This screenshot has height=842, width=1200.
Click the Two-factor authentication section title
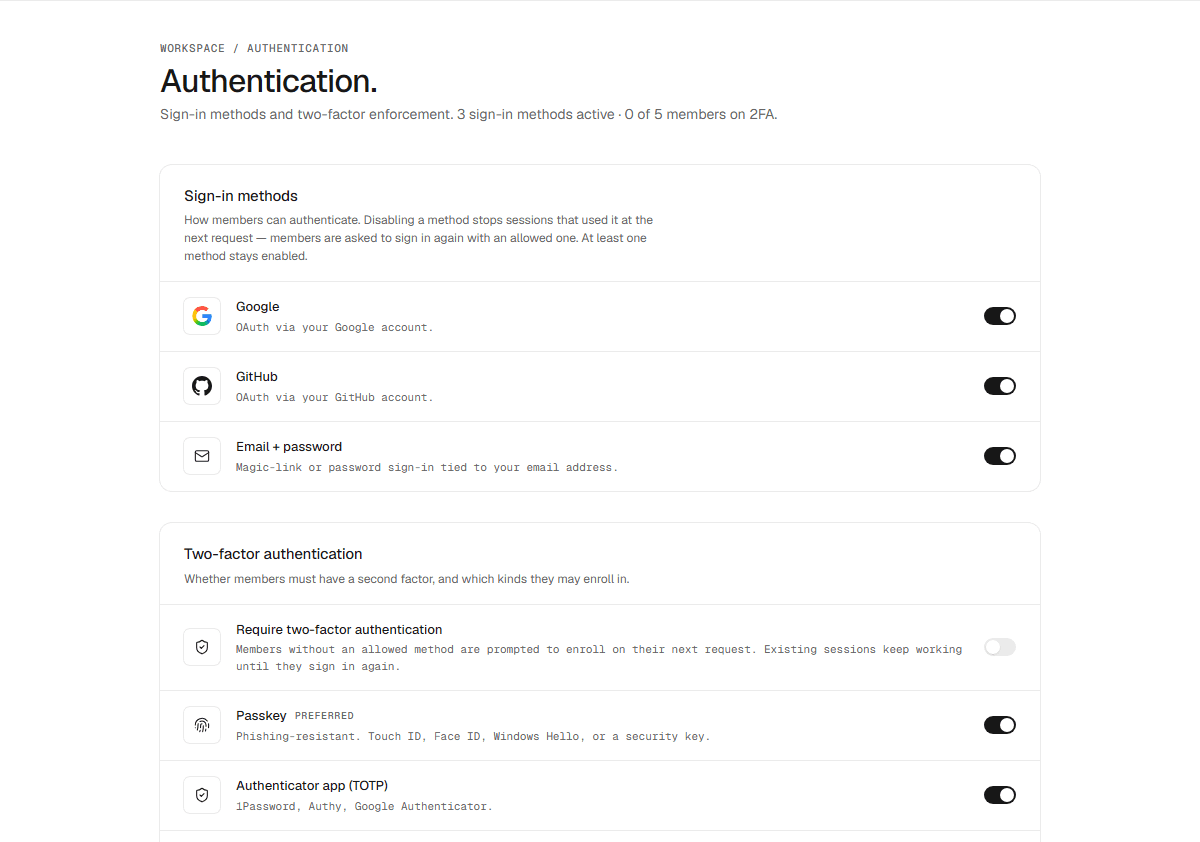pos(273,554)
